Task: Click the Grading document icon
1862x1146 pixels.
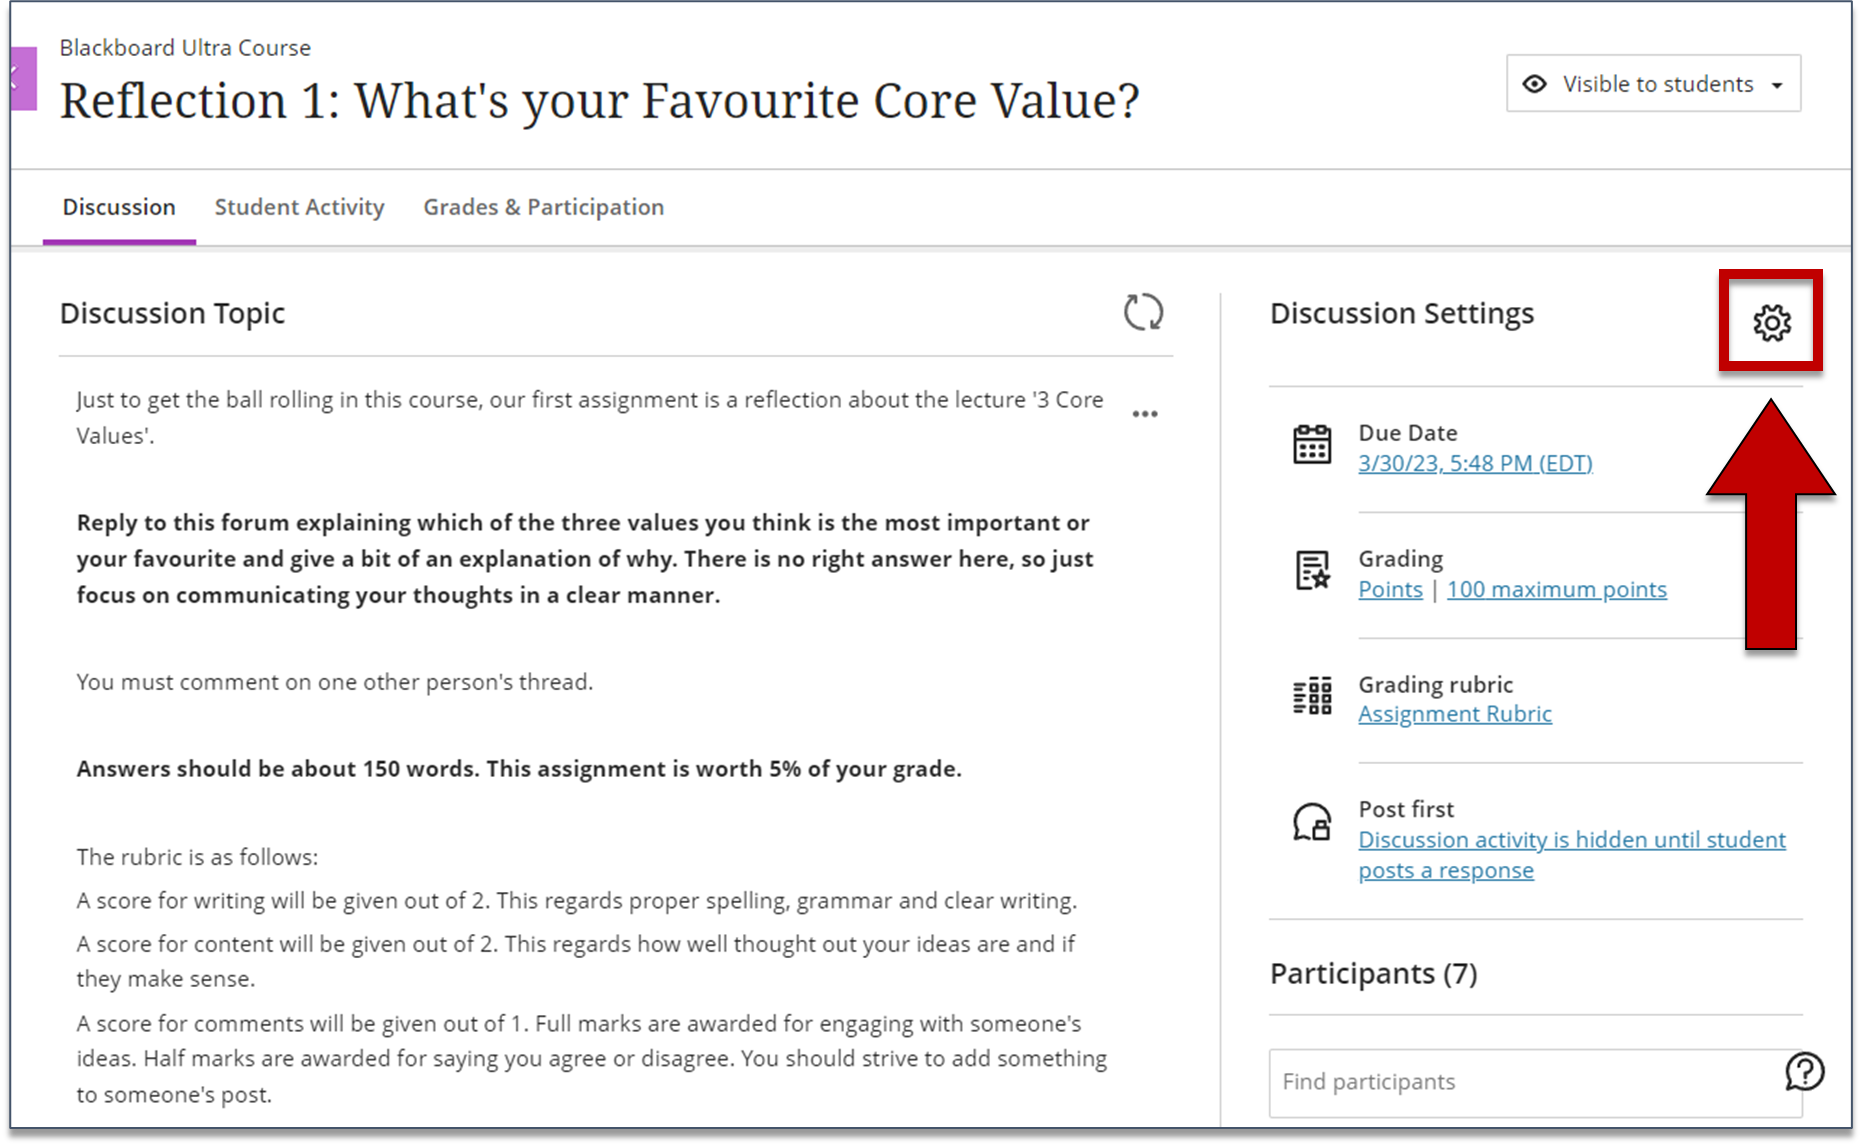Action: (1311, 570)
